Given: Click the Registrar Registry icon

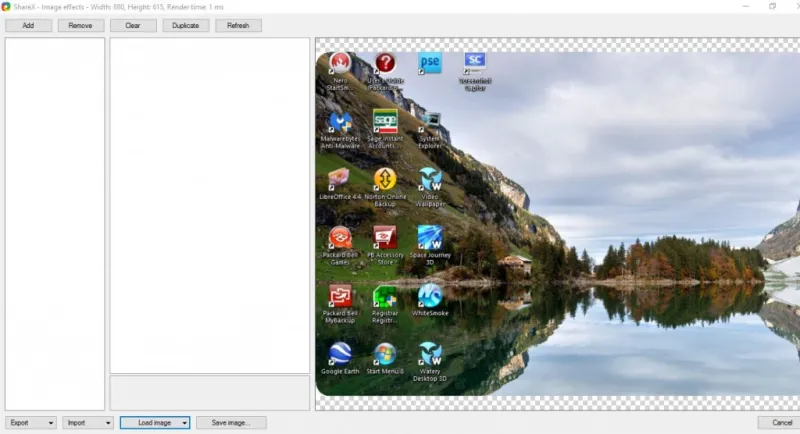Looking at the screenshot, I should [385, 296].
